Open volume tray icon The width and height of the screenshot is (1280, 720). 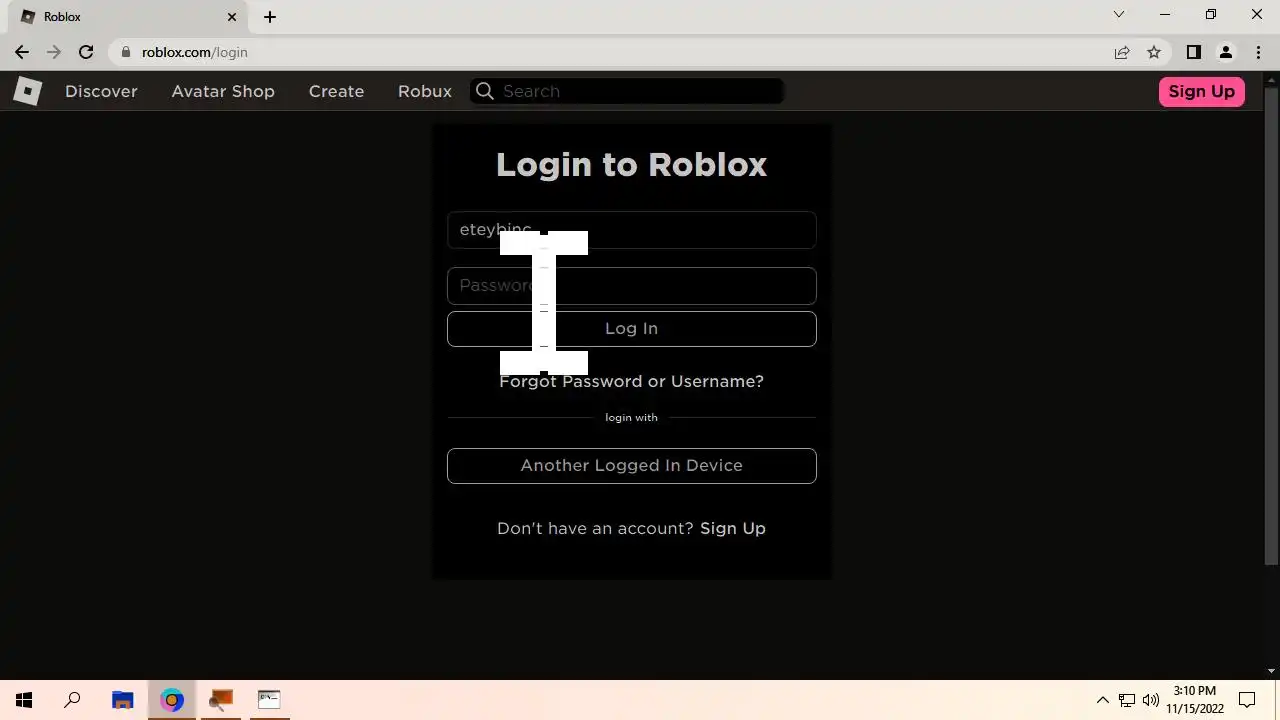click(1151, 700)
